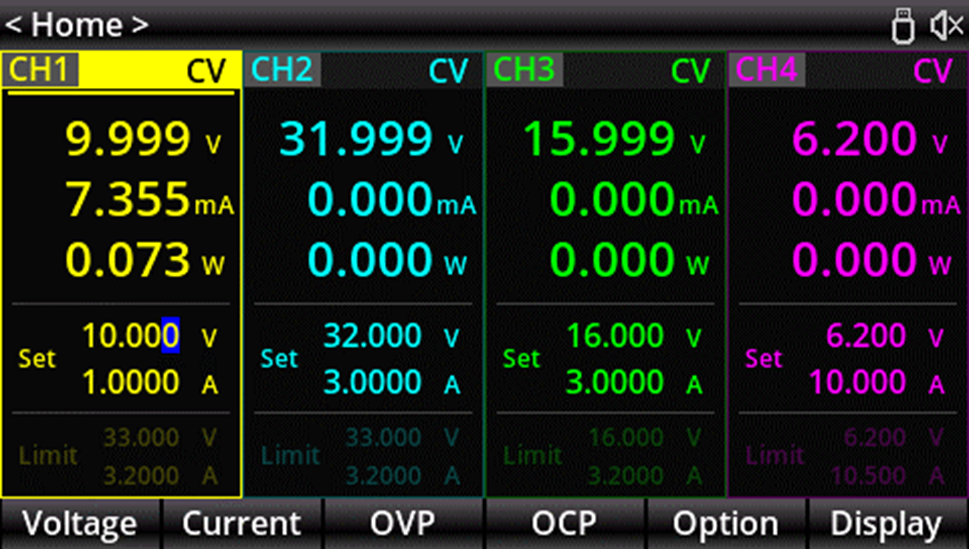Open the OCP settings menu
This screenshot has width=969, height=549.
pos(564,524)
